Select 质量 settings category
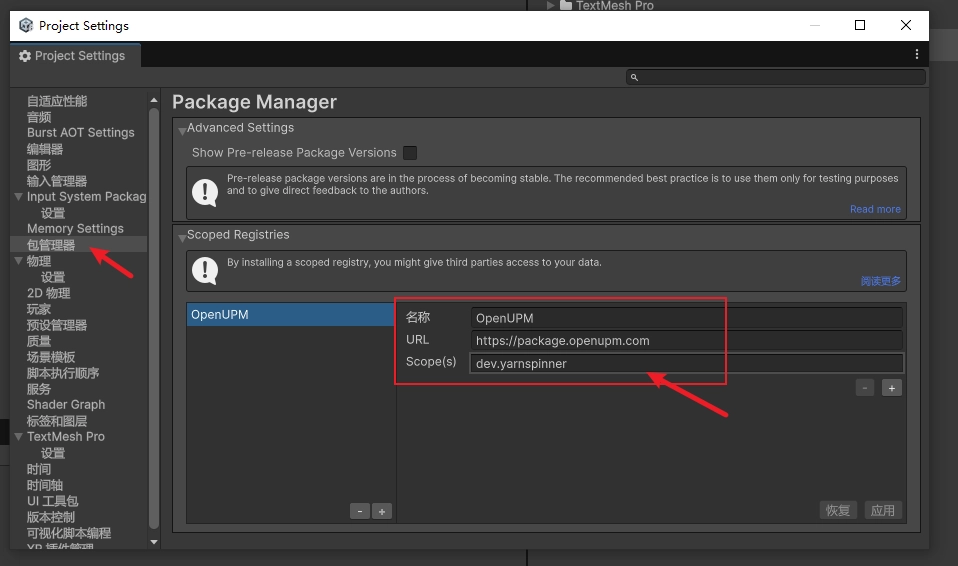Image resolution: width=958 pixels, height=566 pixels. pos(39,340)
